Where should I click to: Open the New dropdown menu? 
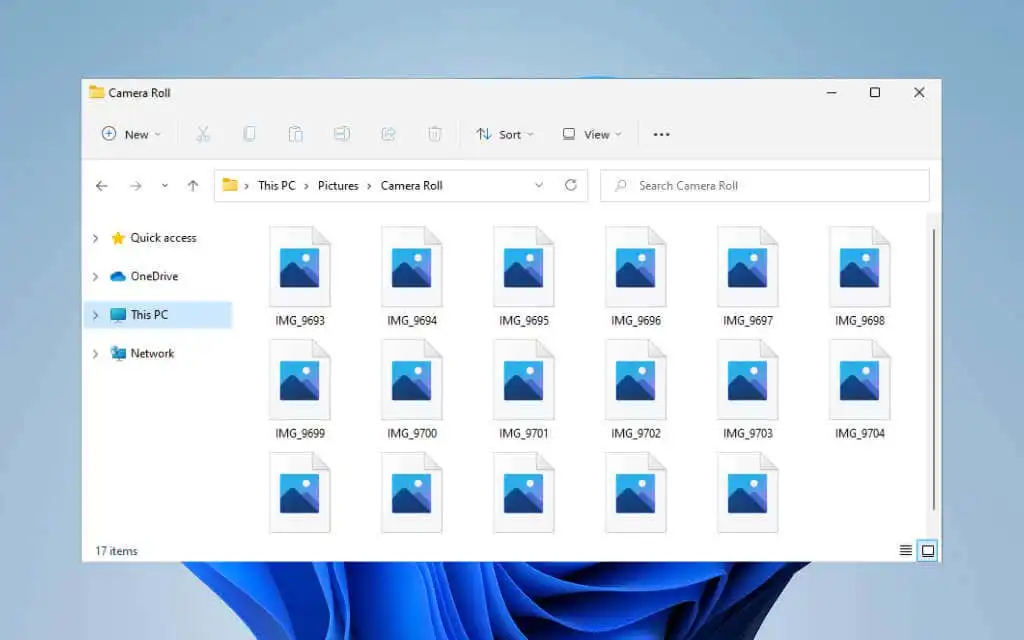pyautogui.click(x=131, y=133)
